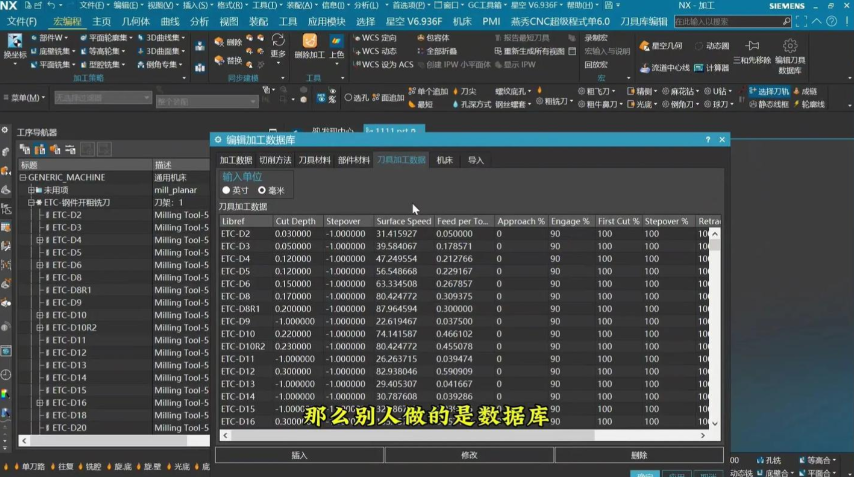Screen dimensions: 854x477
Task: Click the 回放宏 button
Action: tap(596, 64)
